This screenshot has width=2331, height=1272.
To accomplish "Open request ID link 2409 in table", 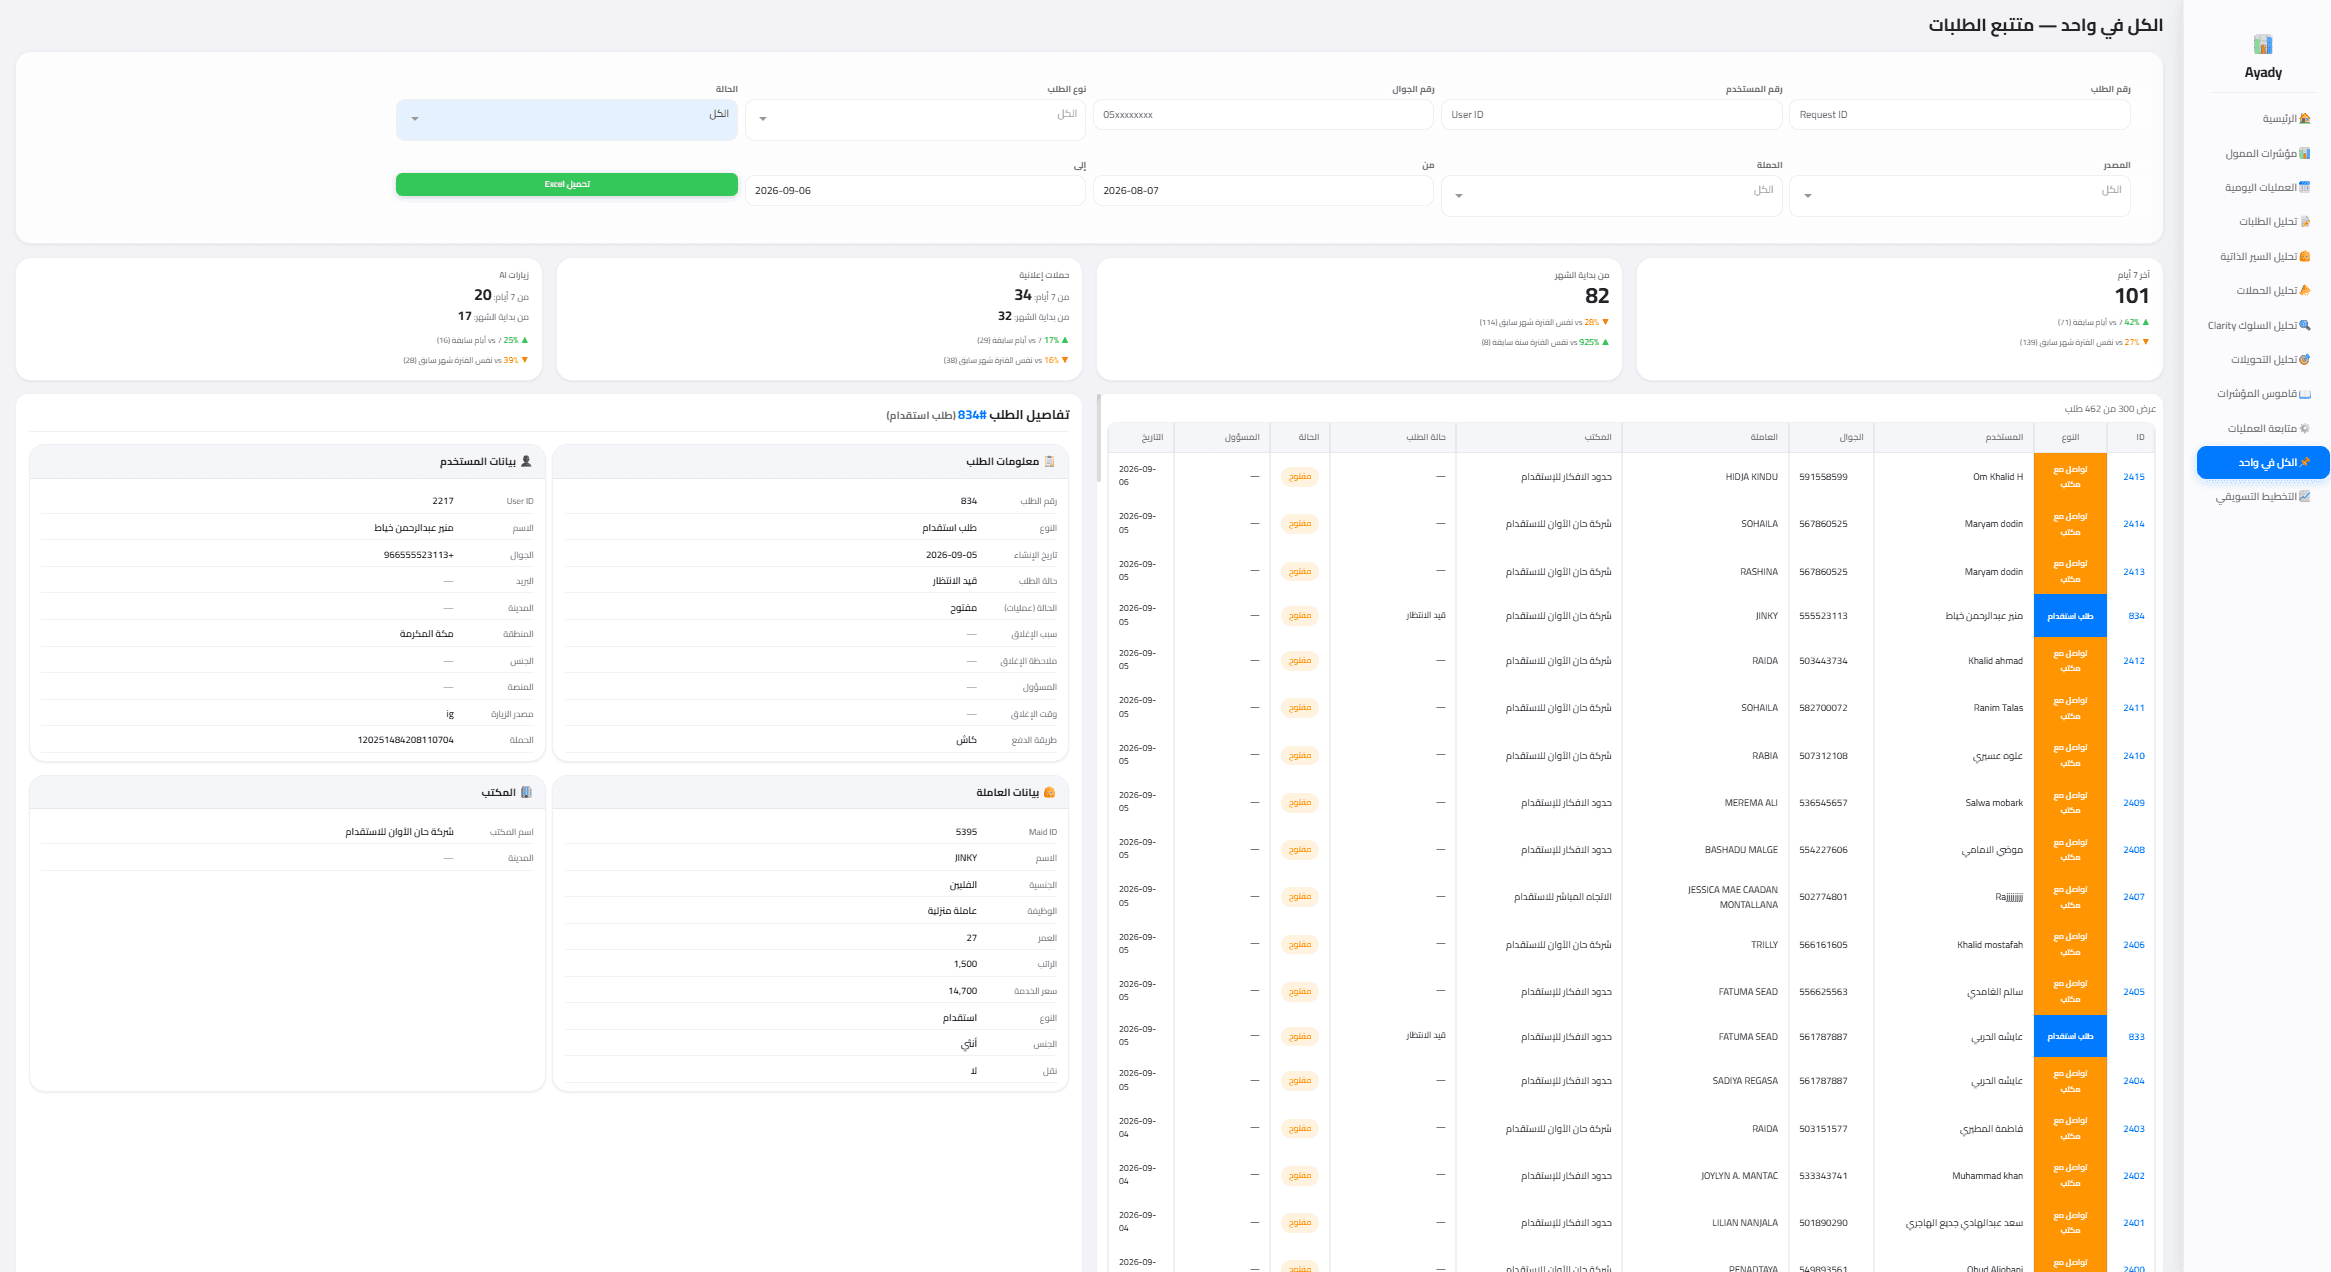I will tap(2133, 803).
